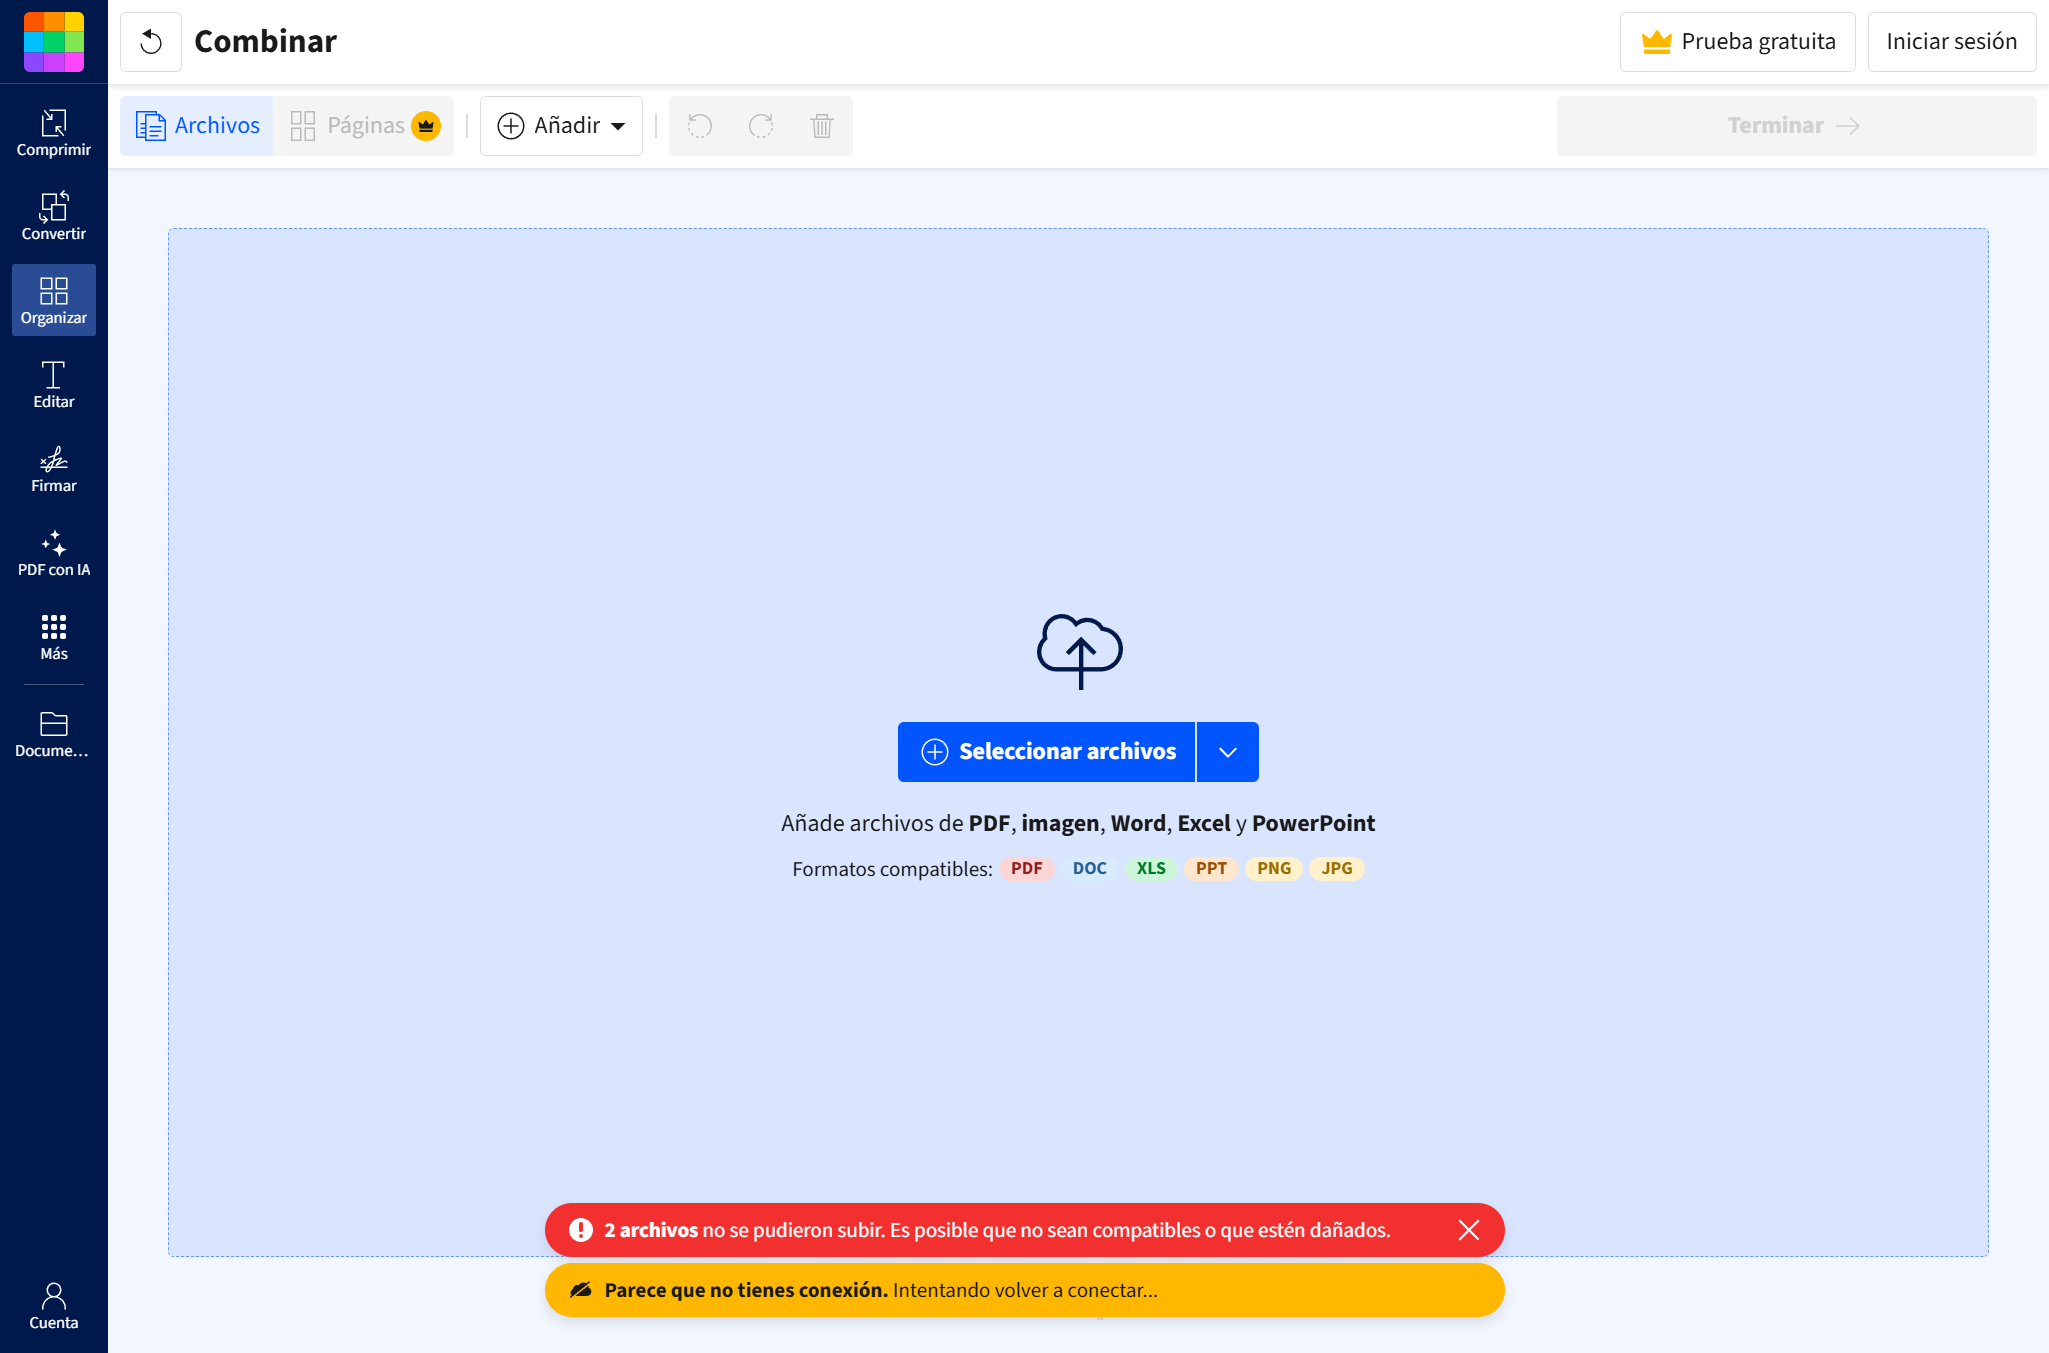Open PDF con IA tool

tap(54, 553)
